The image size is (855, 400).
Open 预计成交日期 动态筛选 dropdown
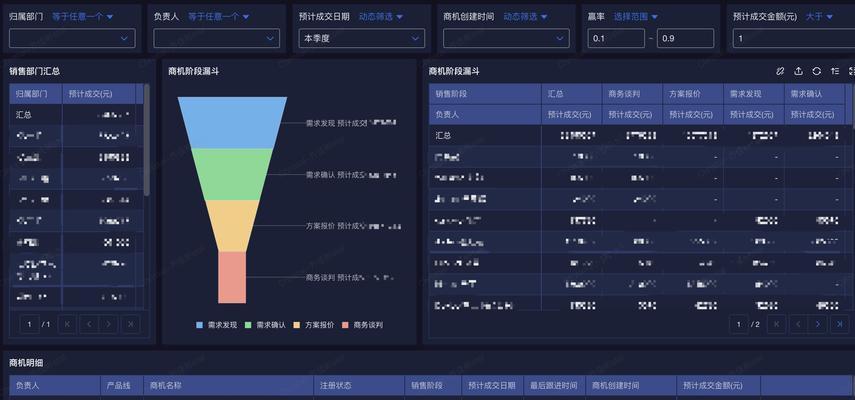point(381,17)
